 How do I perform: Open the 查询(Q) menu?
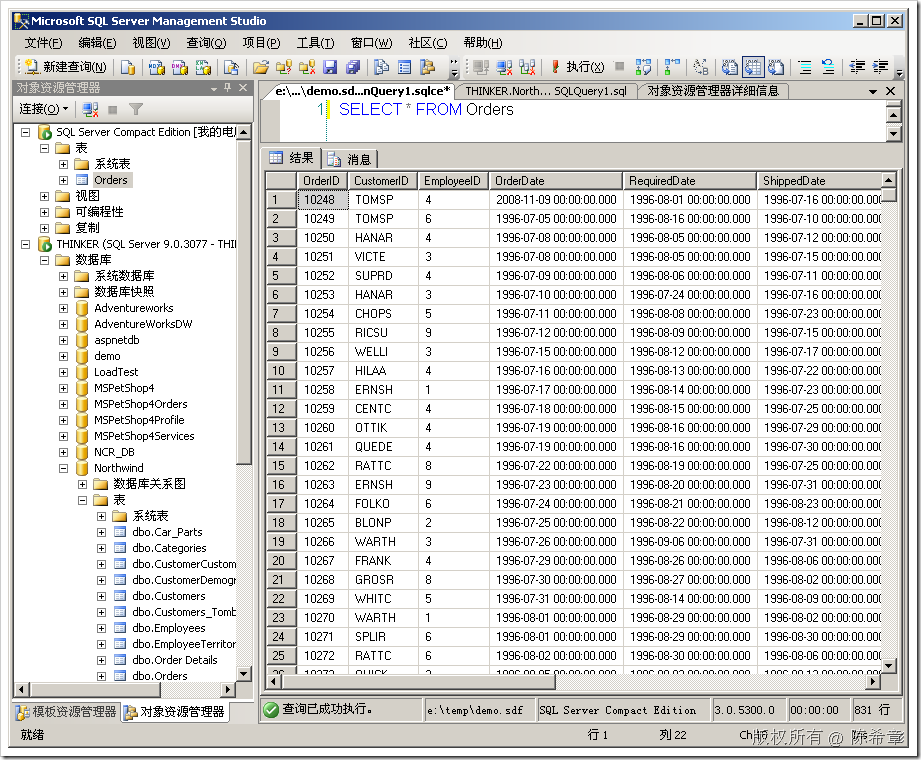[x=206, y=43]
